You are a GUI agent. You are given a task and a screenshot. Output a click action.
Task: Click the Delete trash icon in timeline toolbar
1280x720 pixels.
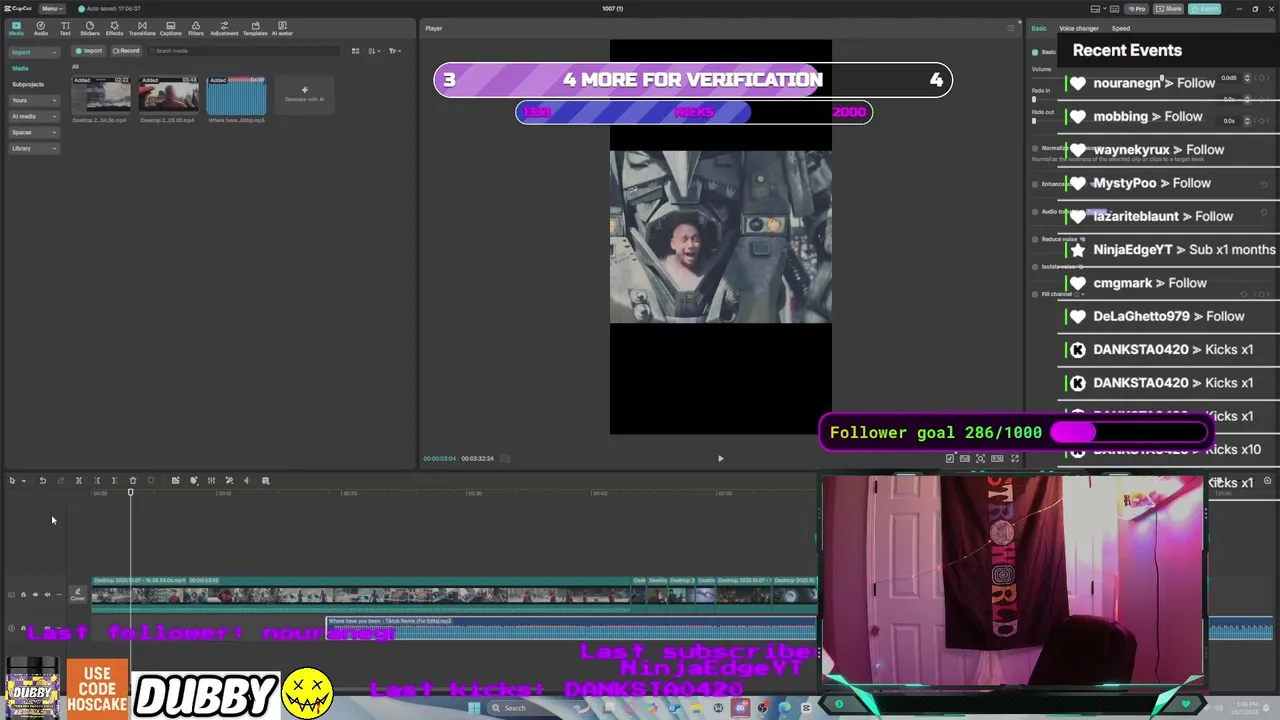132,481
